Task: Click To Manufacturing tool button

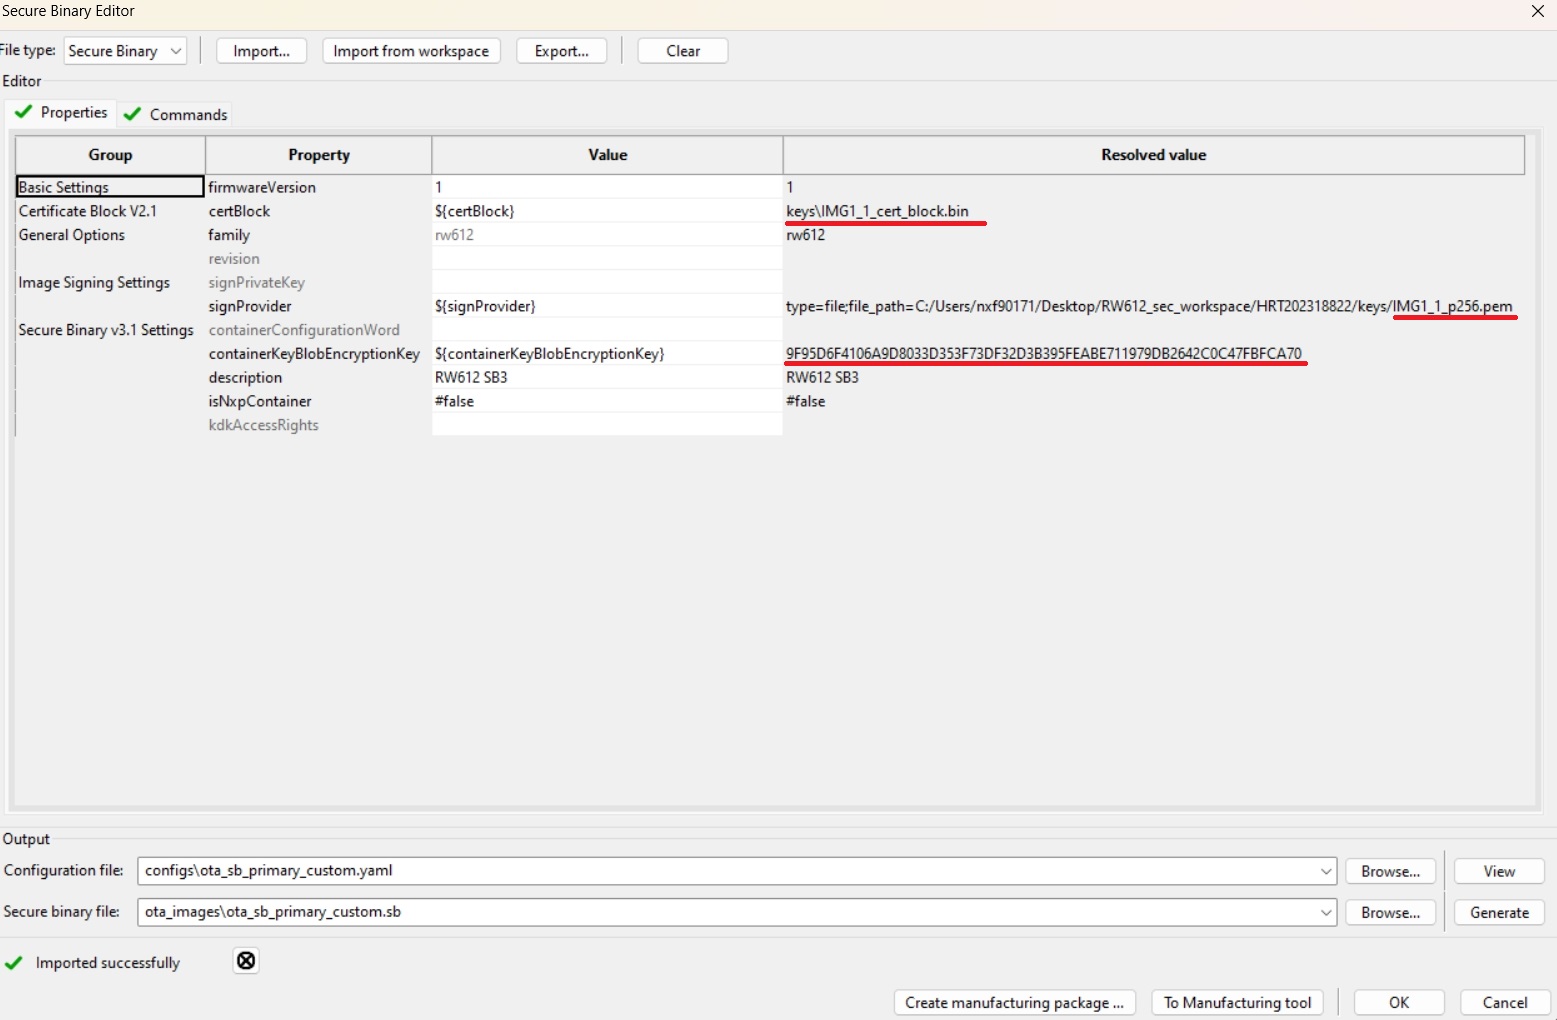Action: point(1238,1002)
